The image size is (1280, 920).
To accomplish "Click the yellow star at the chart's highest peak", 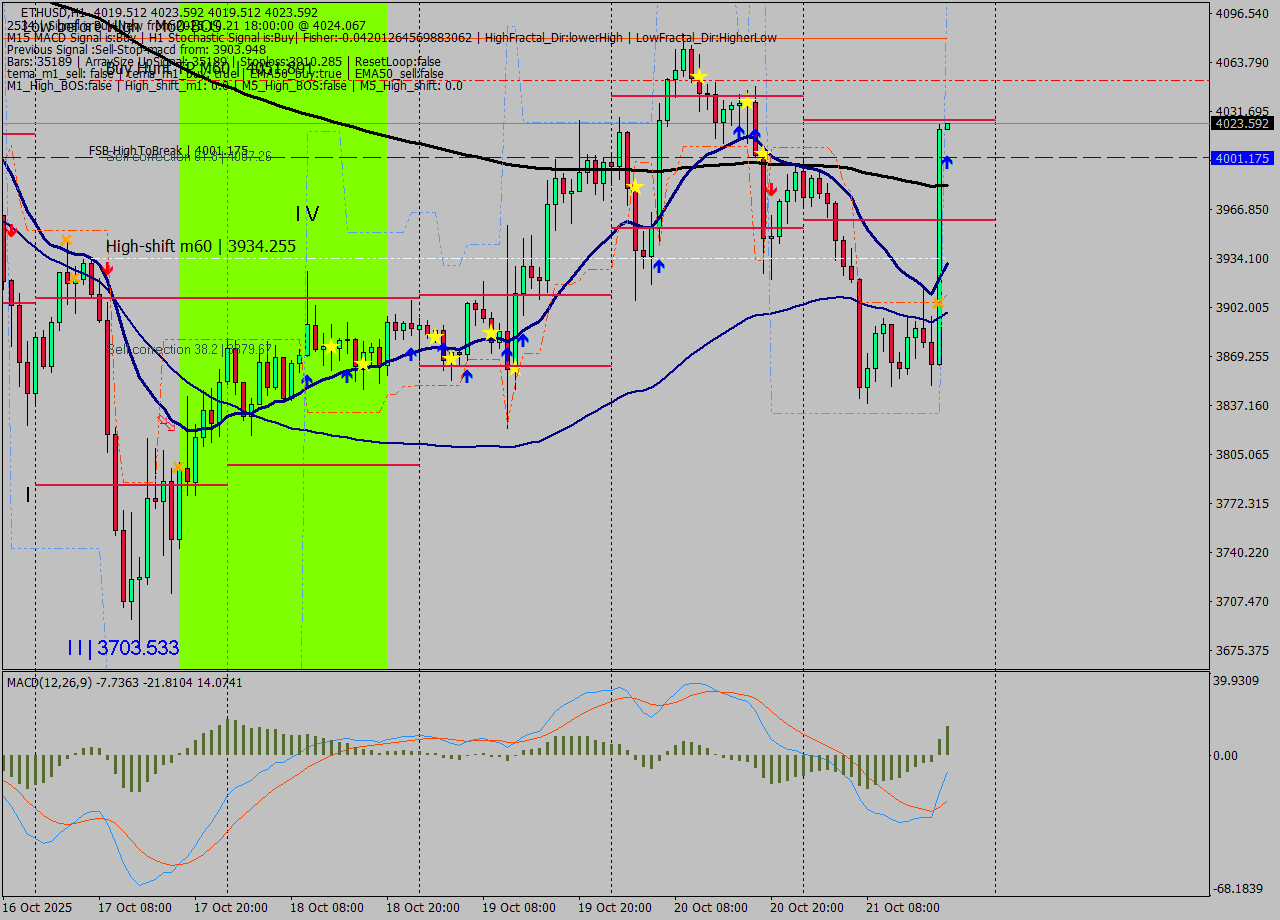I will (699, 76).
